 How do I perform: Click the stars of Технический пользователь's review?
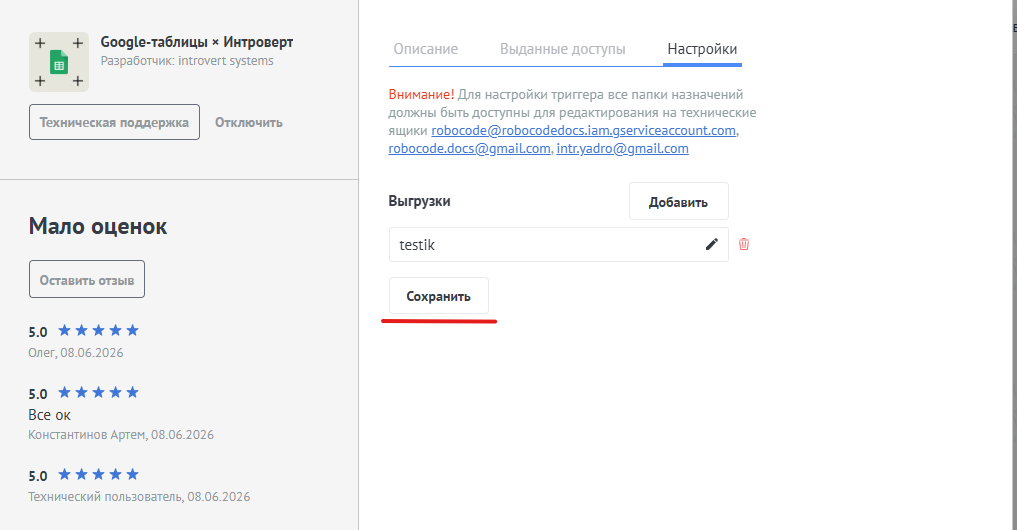[99, 475]
